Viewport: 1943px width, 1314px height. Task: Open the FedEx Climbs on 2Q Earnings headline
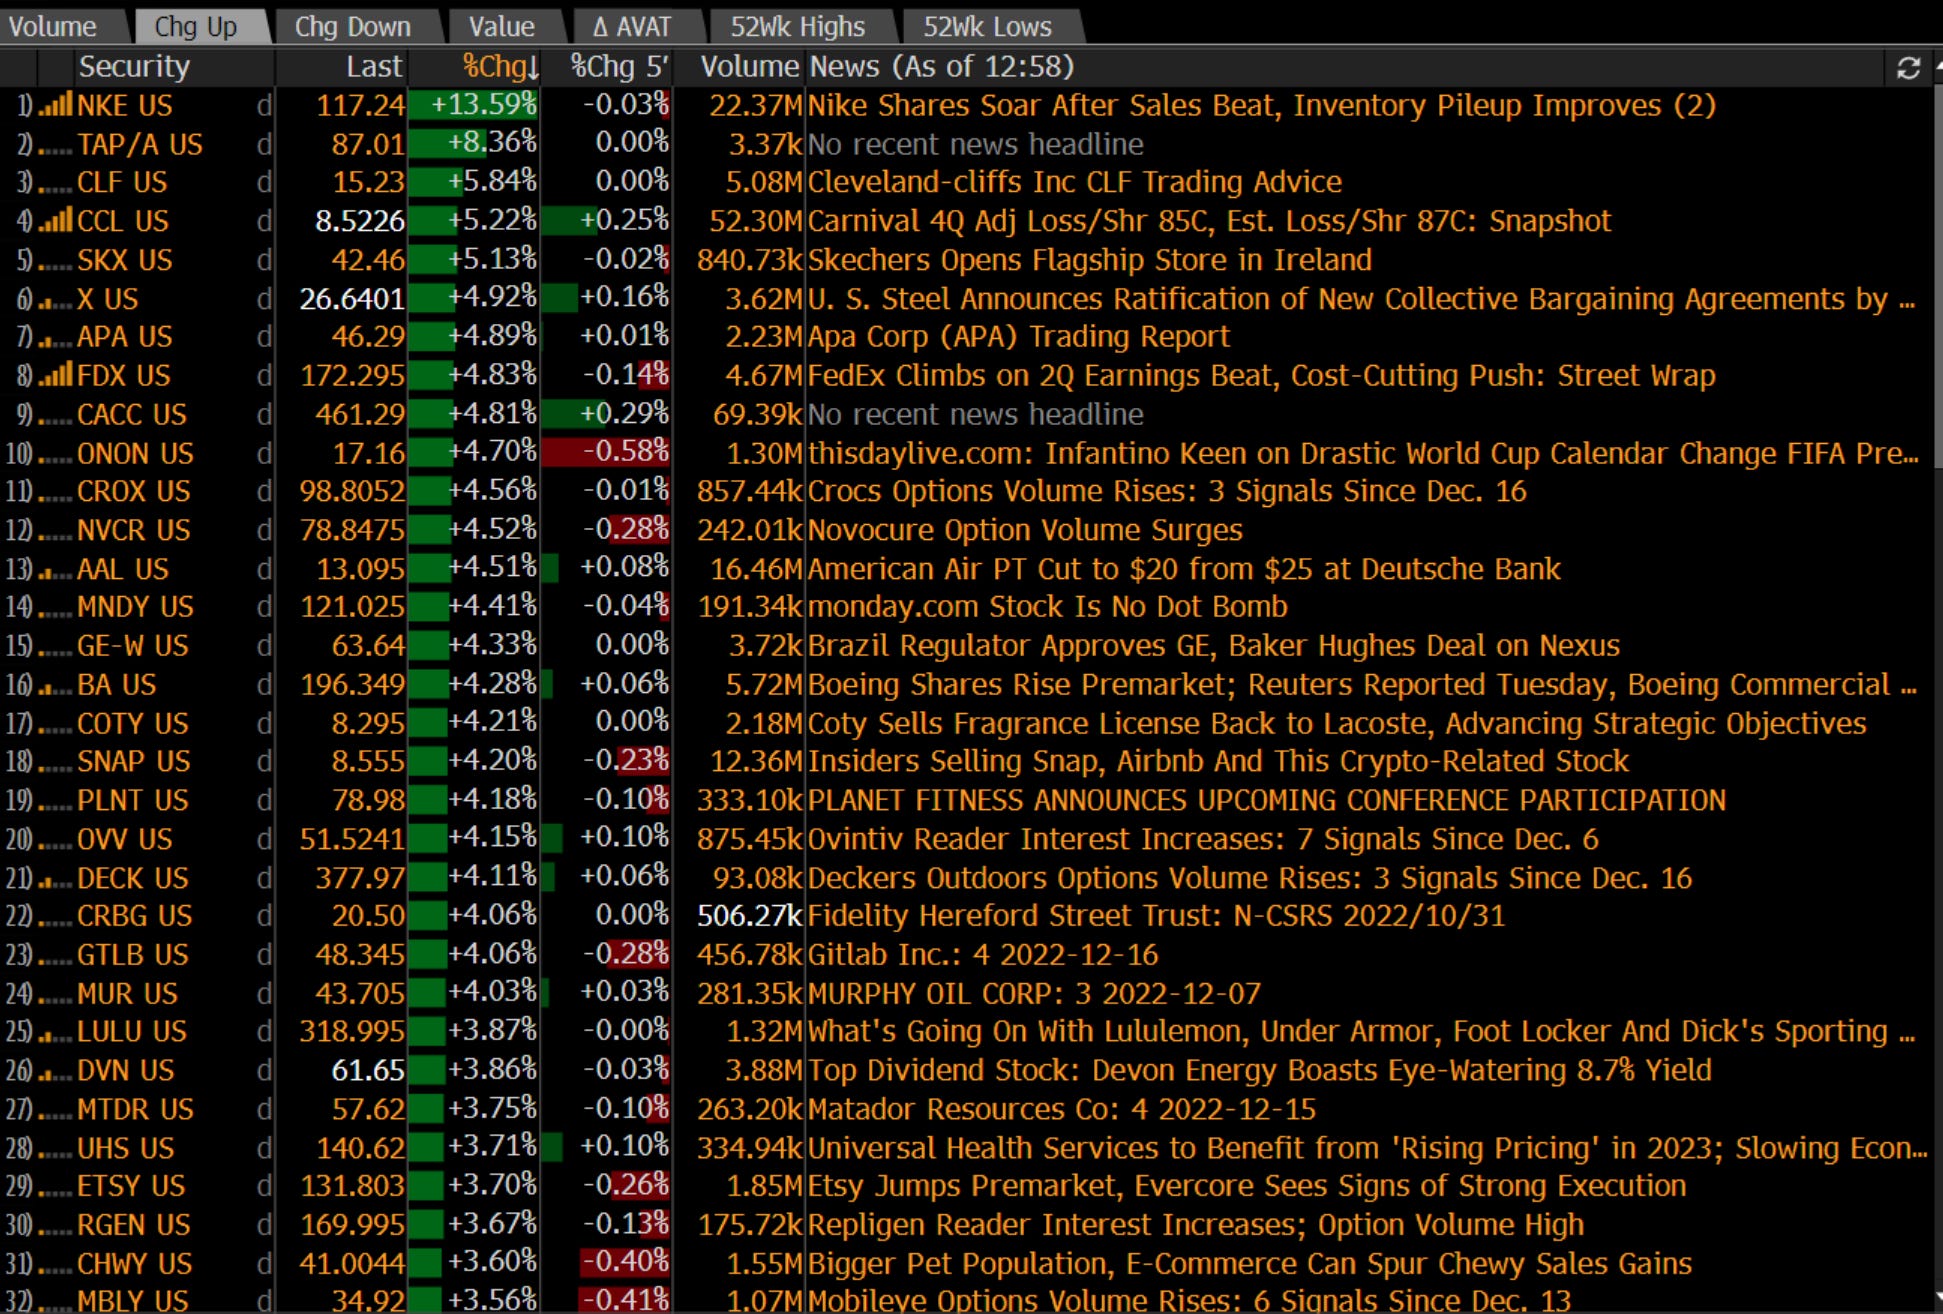[1261, 376]
